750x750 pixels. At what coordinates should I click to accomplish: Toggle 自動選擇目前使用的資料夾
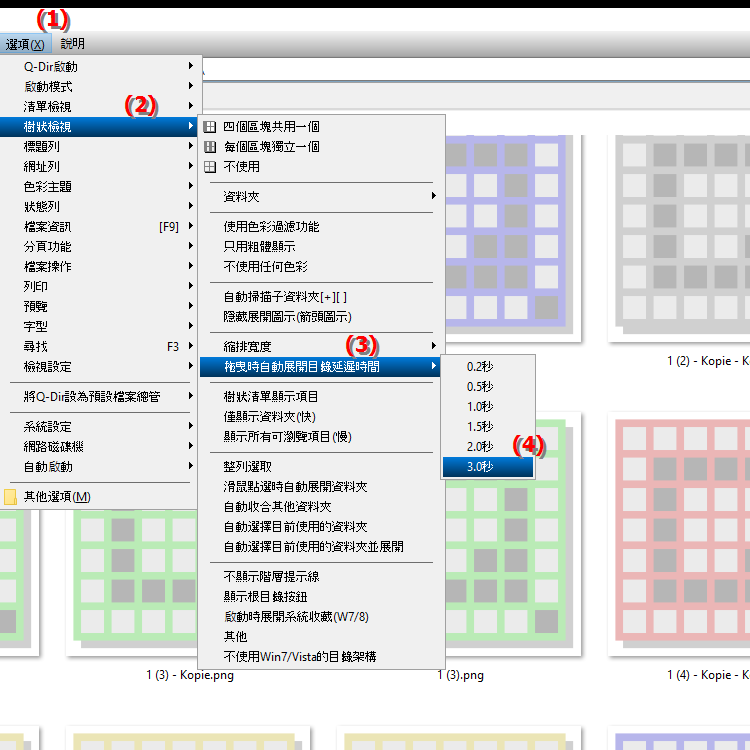[x=322, y=527]
